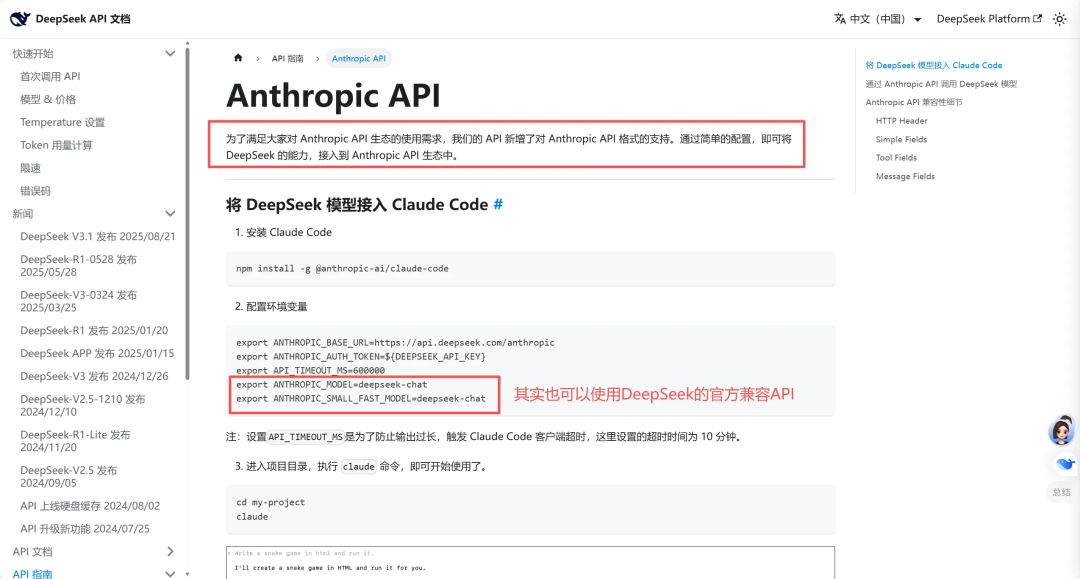
Task: Open the floating AI assistant avatar
Action: click(x=1062, y=432)
